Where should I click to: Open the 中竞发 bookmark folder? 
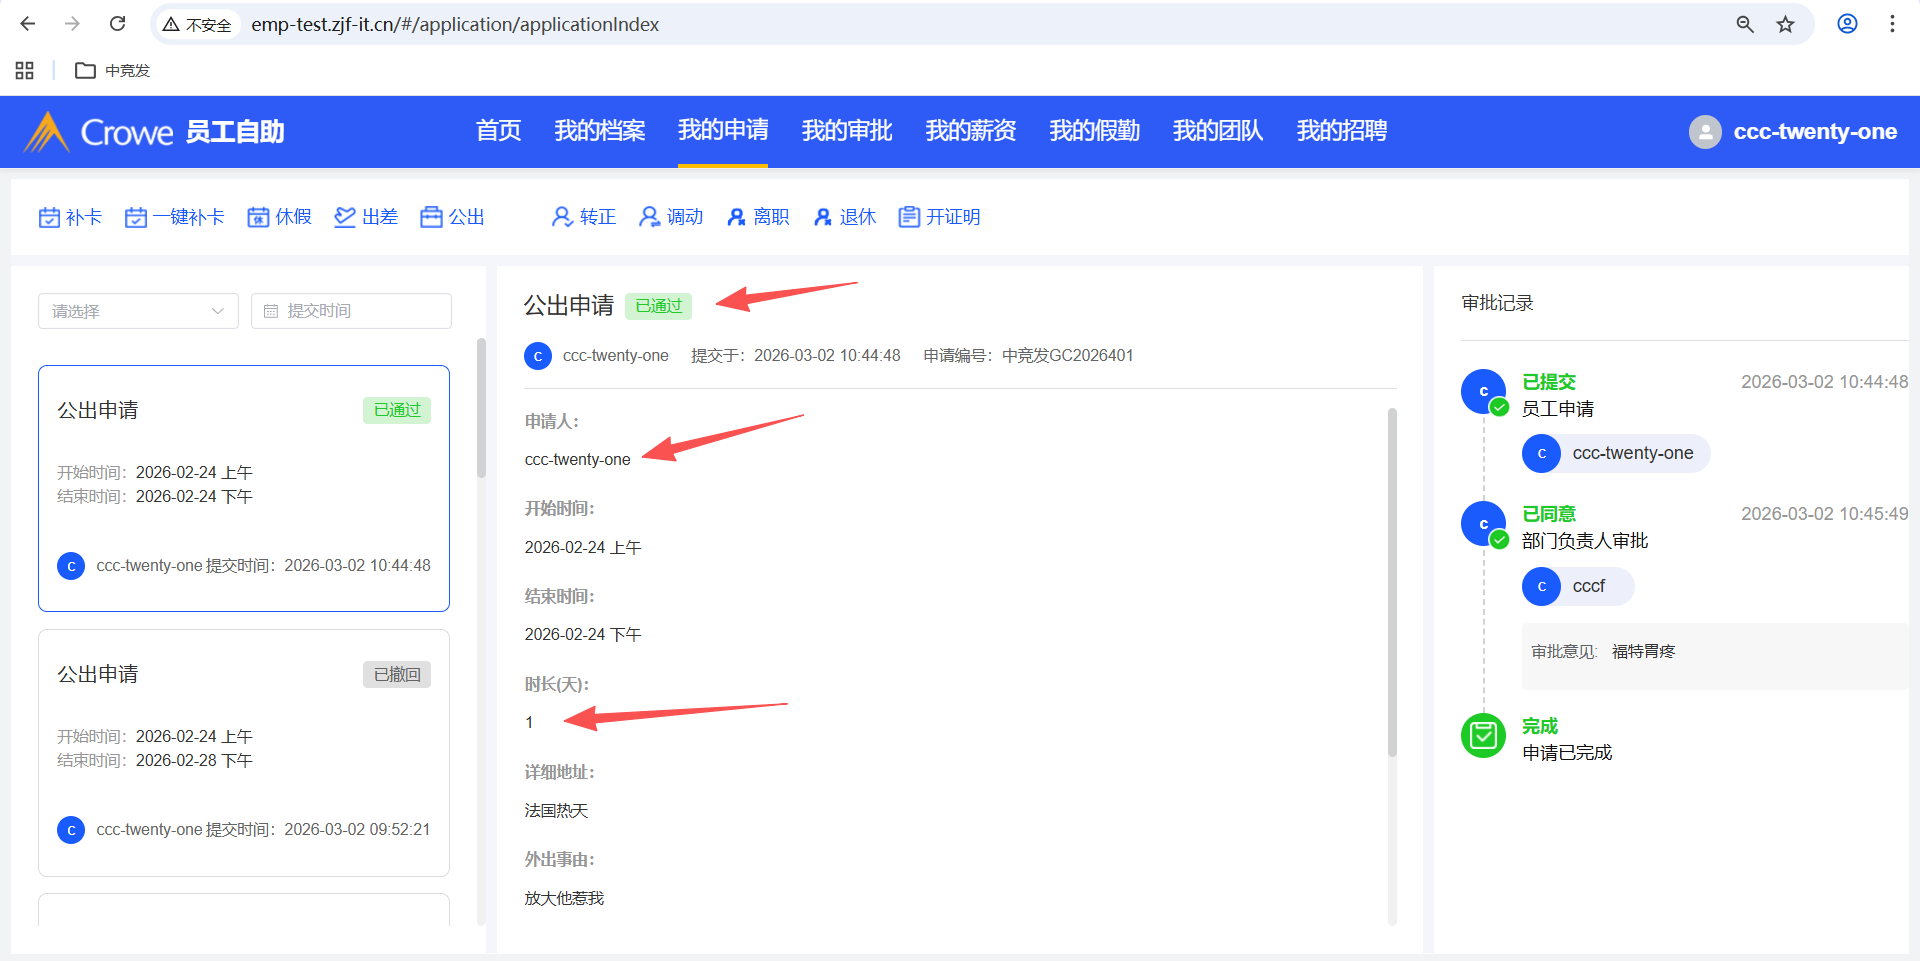click(113, 70)
